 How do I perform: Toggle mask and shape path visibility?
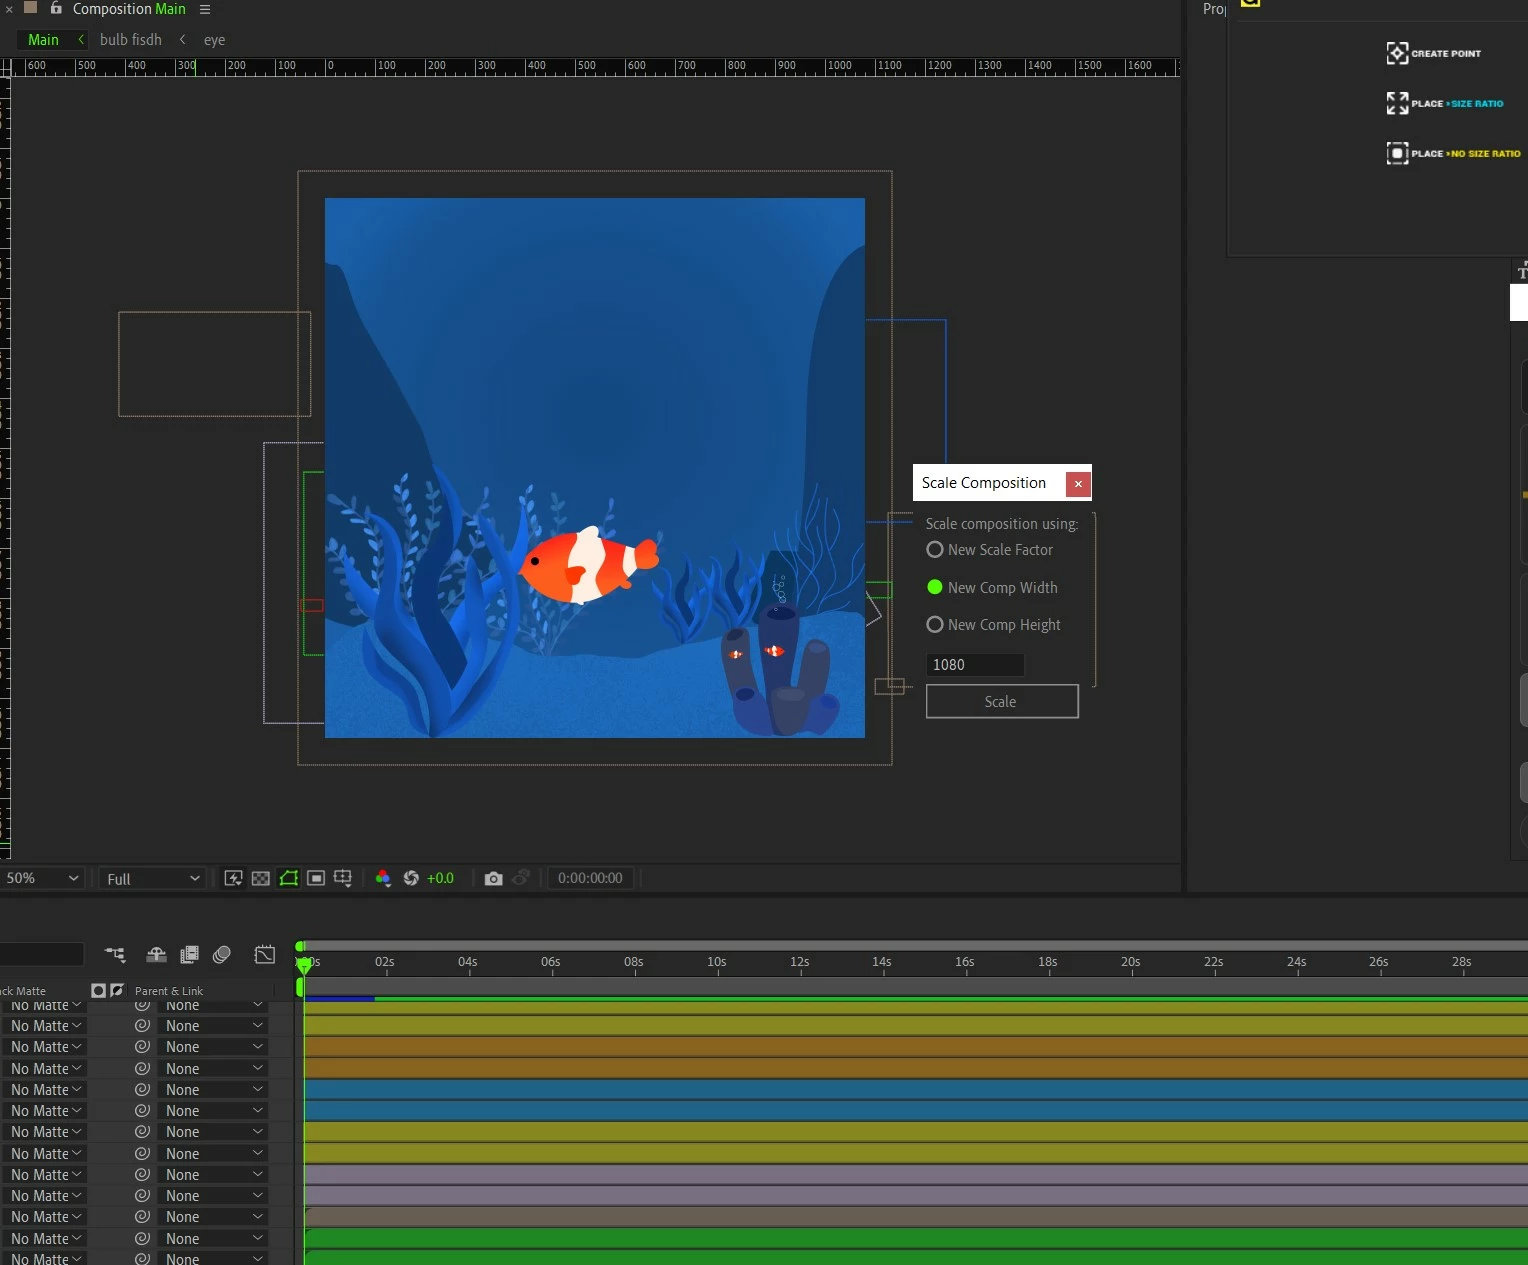(x=288, y=878)
